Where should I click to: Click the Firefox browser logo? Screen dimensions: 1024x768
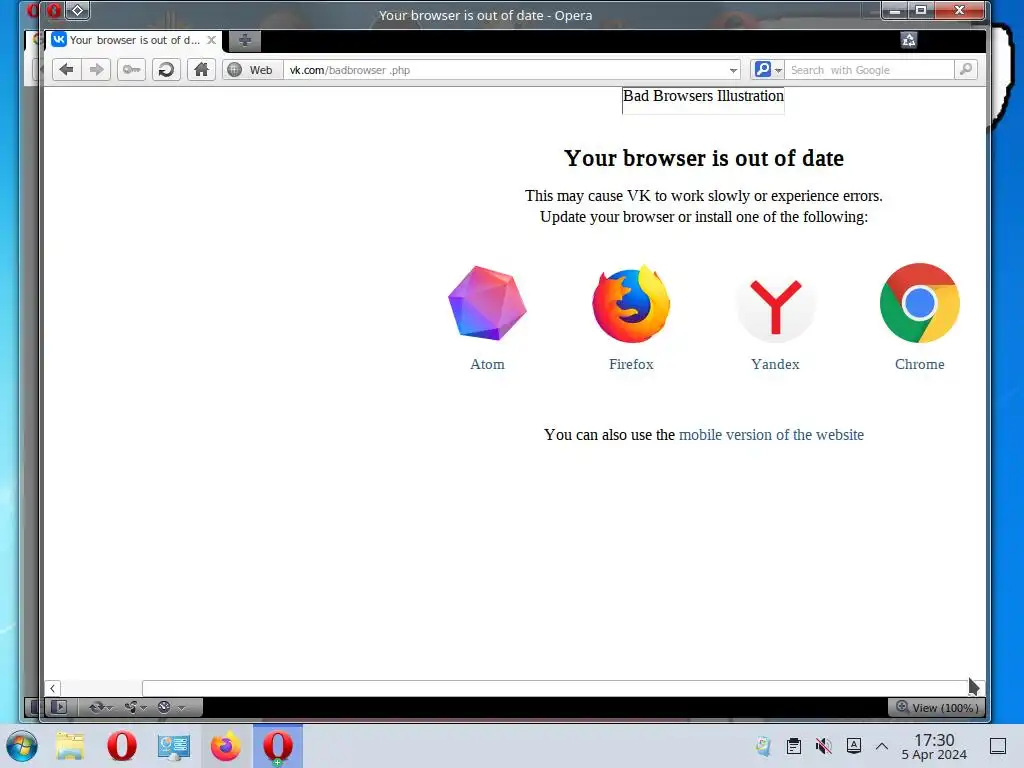point(631,303)
